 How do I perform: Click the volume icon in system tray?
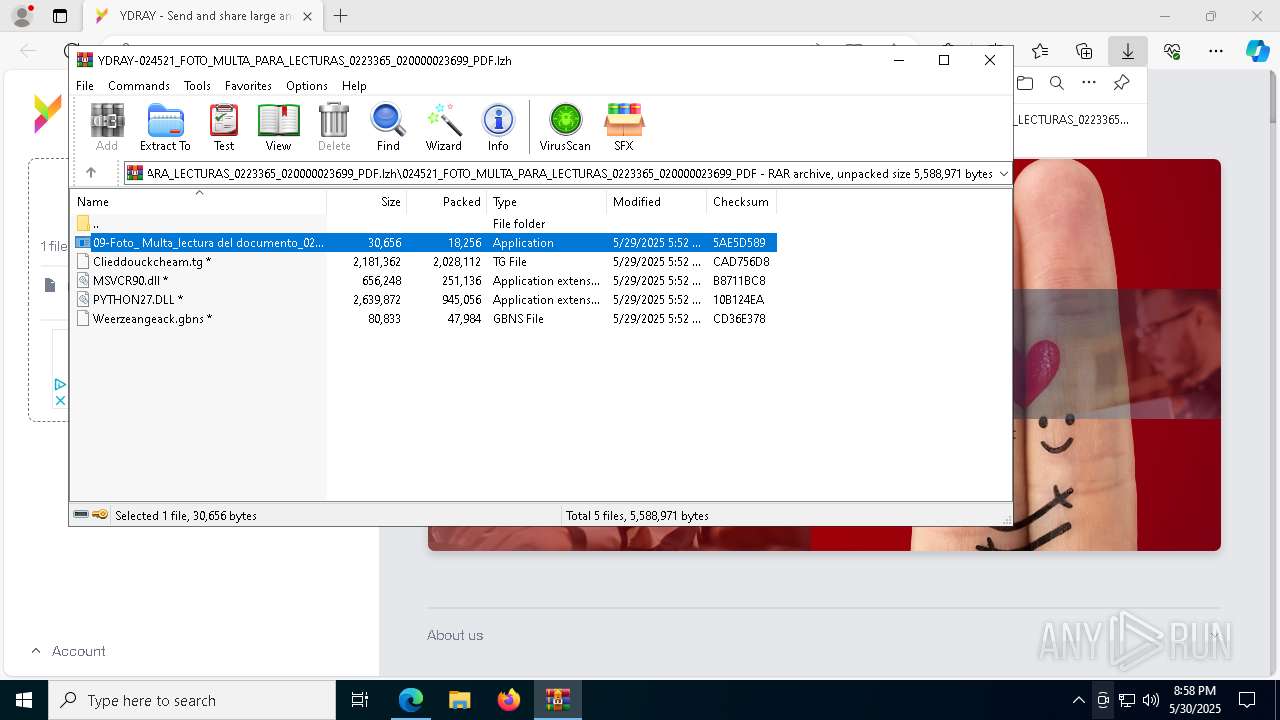[1151, 700]
